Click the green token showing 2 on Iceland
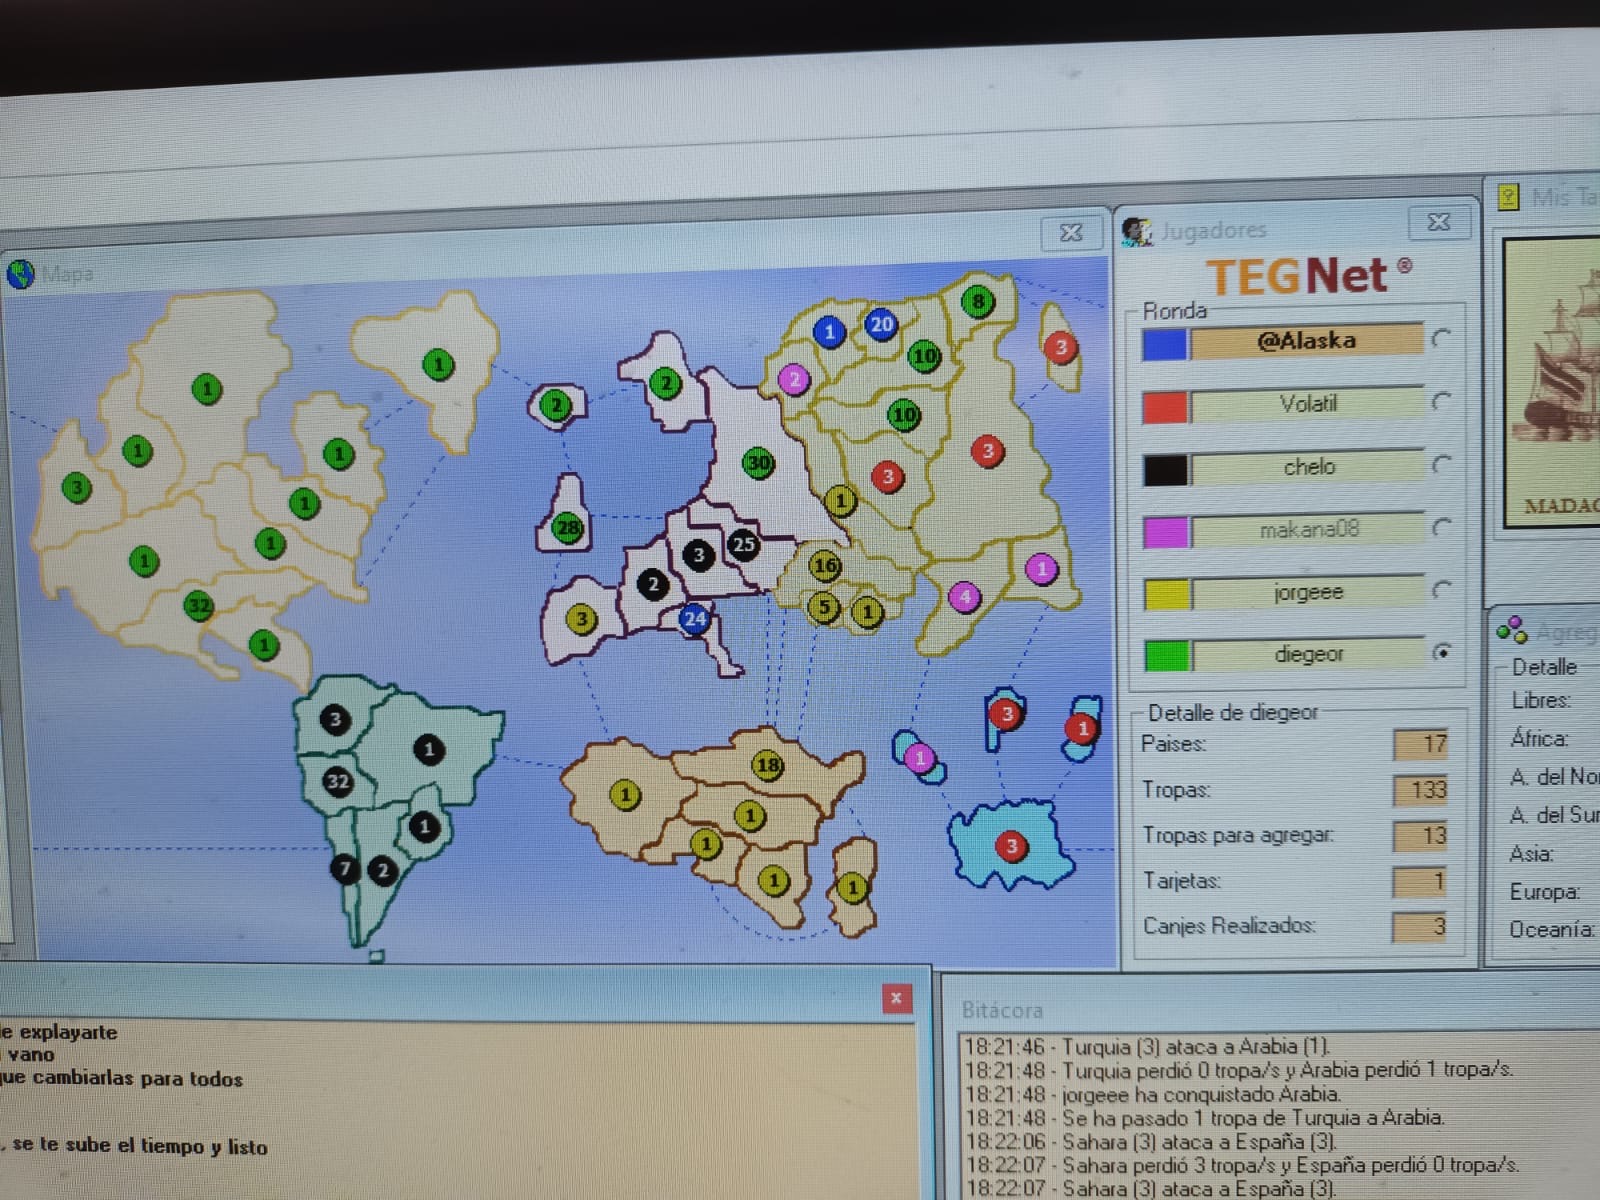The image size is (1600, 1200). click(556, 405)
